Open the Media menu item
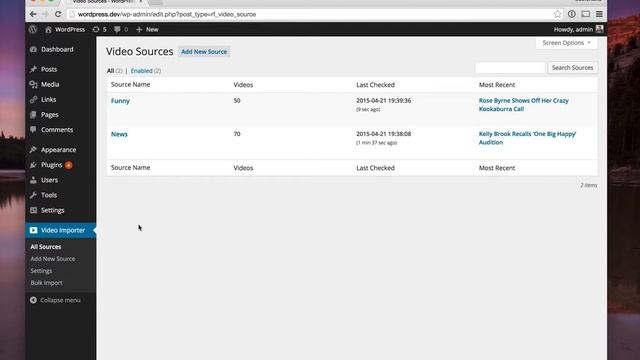640x360 pixels. pos(60,84)
